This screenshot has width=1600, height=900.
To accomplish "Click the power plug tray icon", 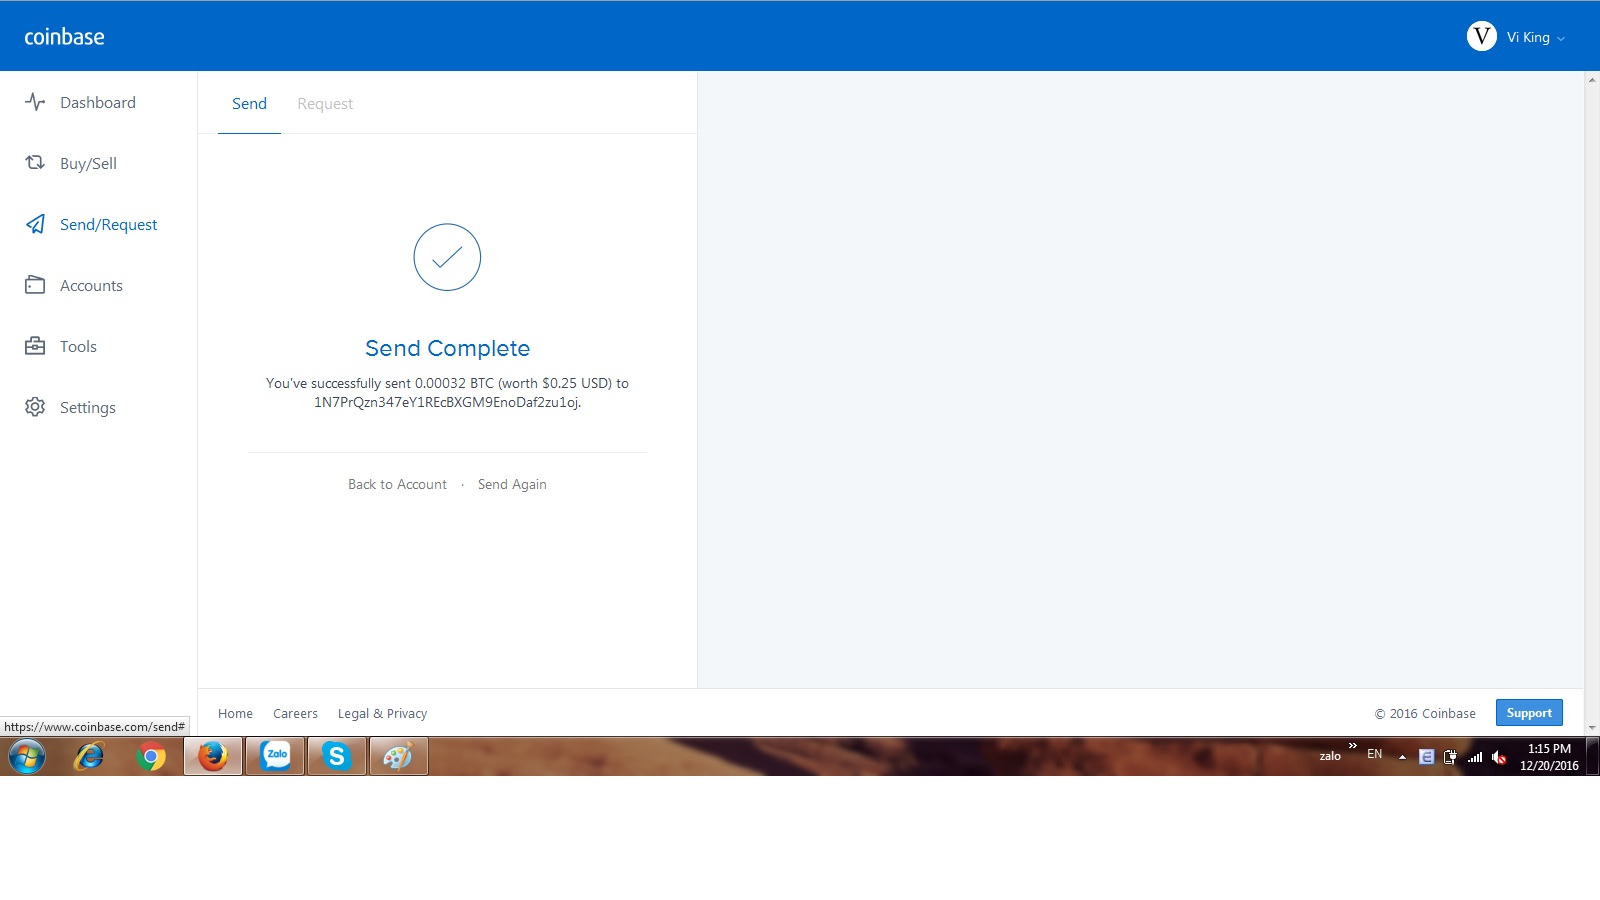I will [x=1450, y=757].
